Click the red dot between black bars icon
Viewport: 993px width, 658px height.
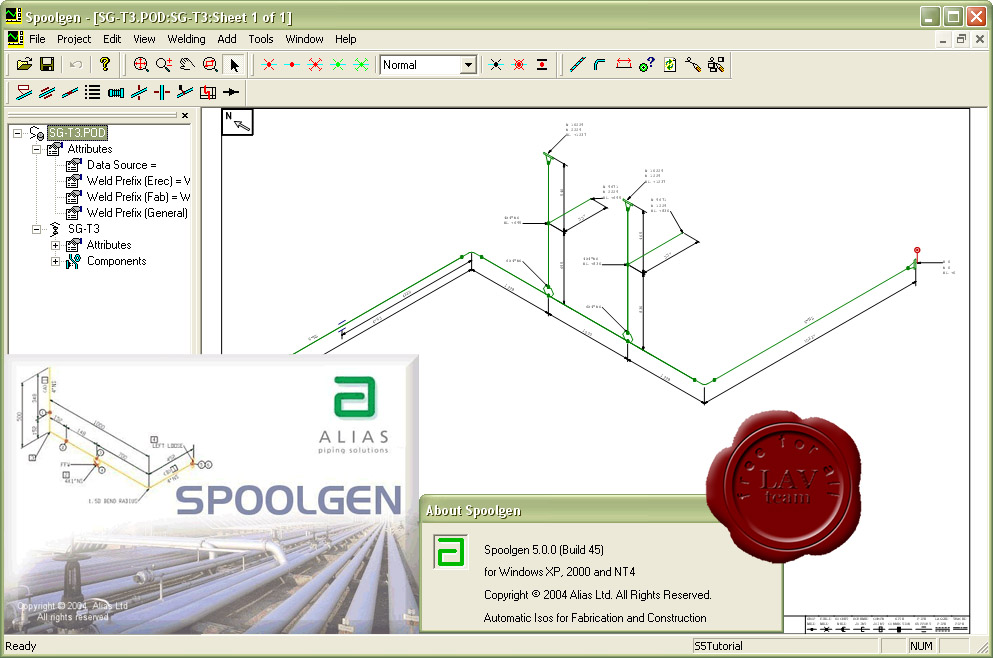tap(542, 65)
